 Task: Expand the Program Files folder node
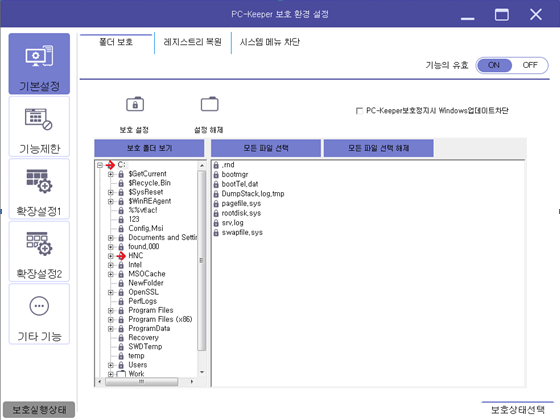click(x=111, y=311)
